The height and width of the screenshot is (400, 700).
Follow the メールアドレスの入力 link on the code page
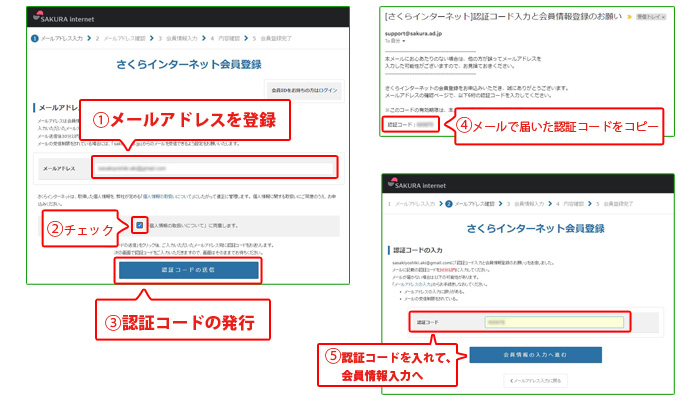click(x=412, y=284)
